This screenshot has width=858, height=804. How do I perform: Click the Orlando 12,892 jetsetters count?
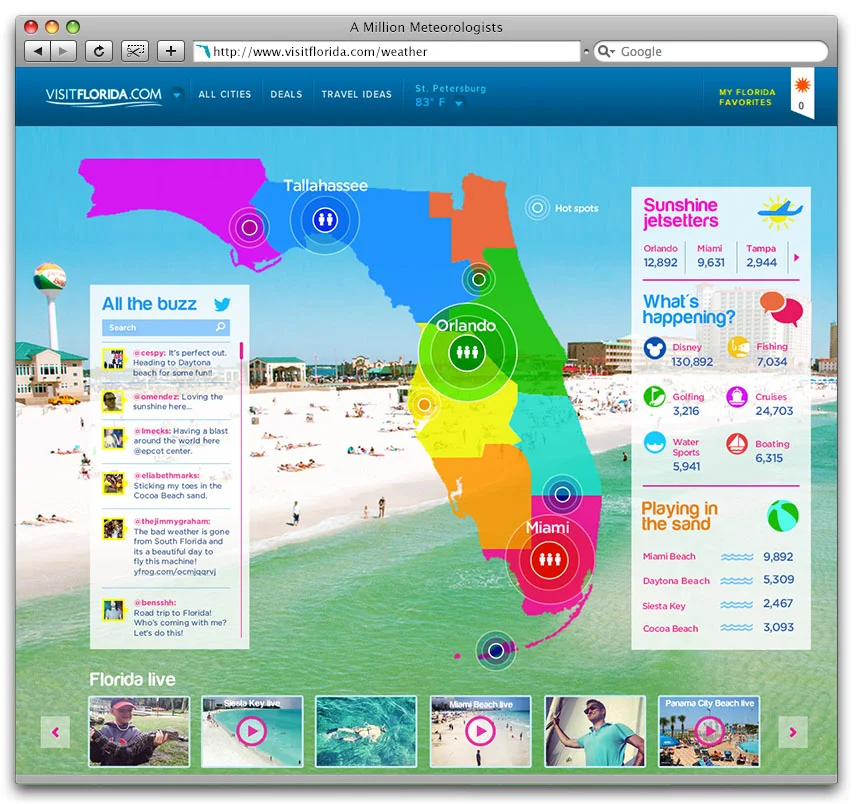tap(660, 256)
